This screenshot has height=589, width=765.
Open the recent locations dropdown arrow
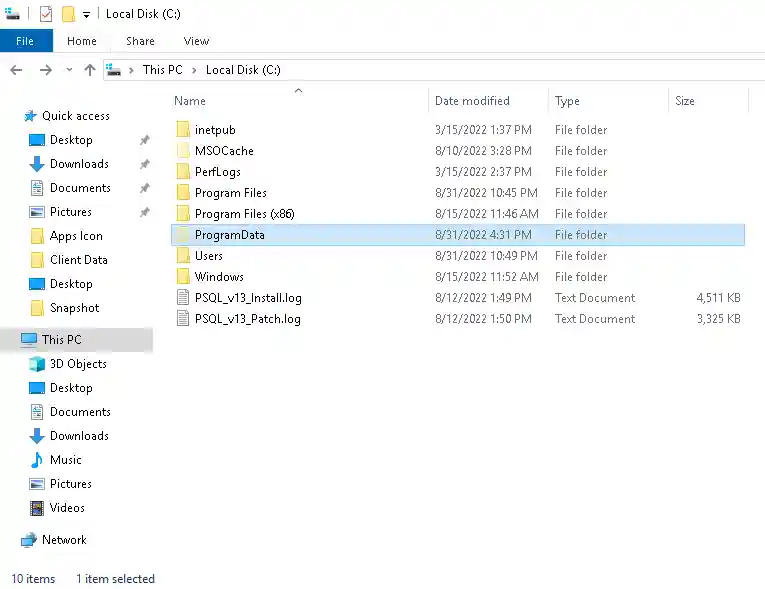[x=69, y=70]
